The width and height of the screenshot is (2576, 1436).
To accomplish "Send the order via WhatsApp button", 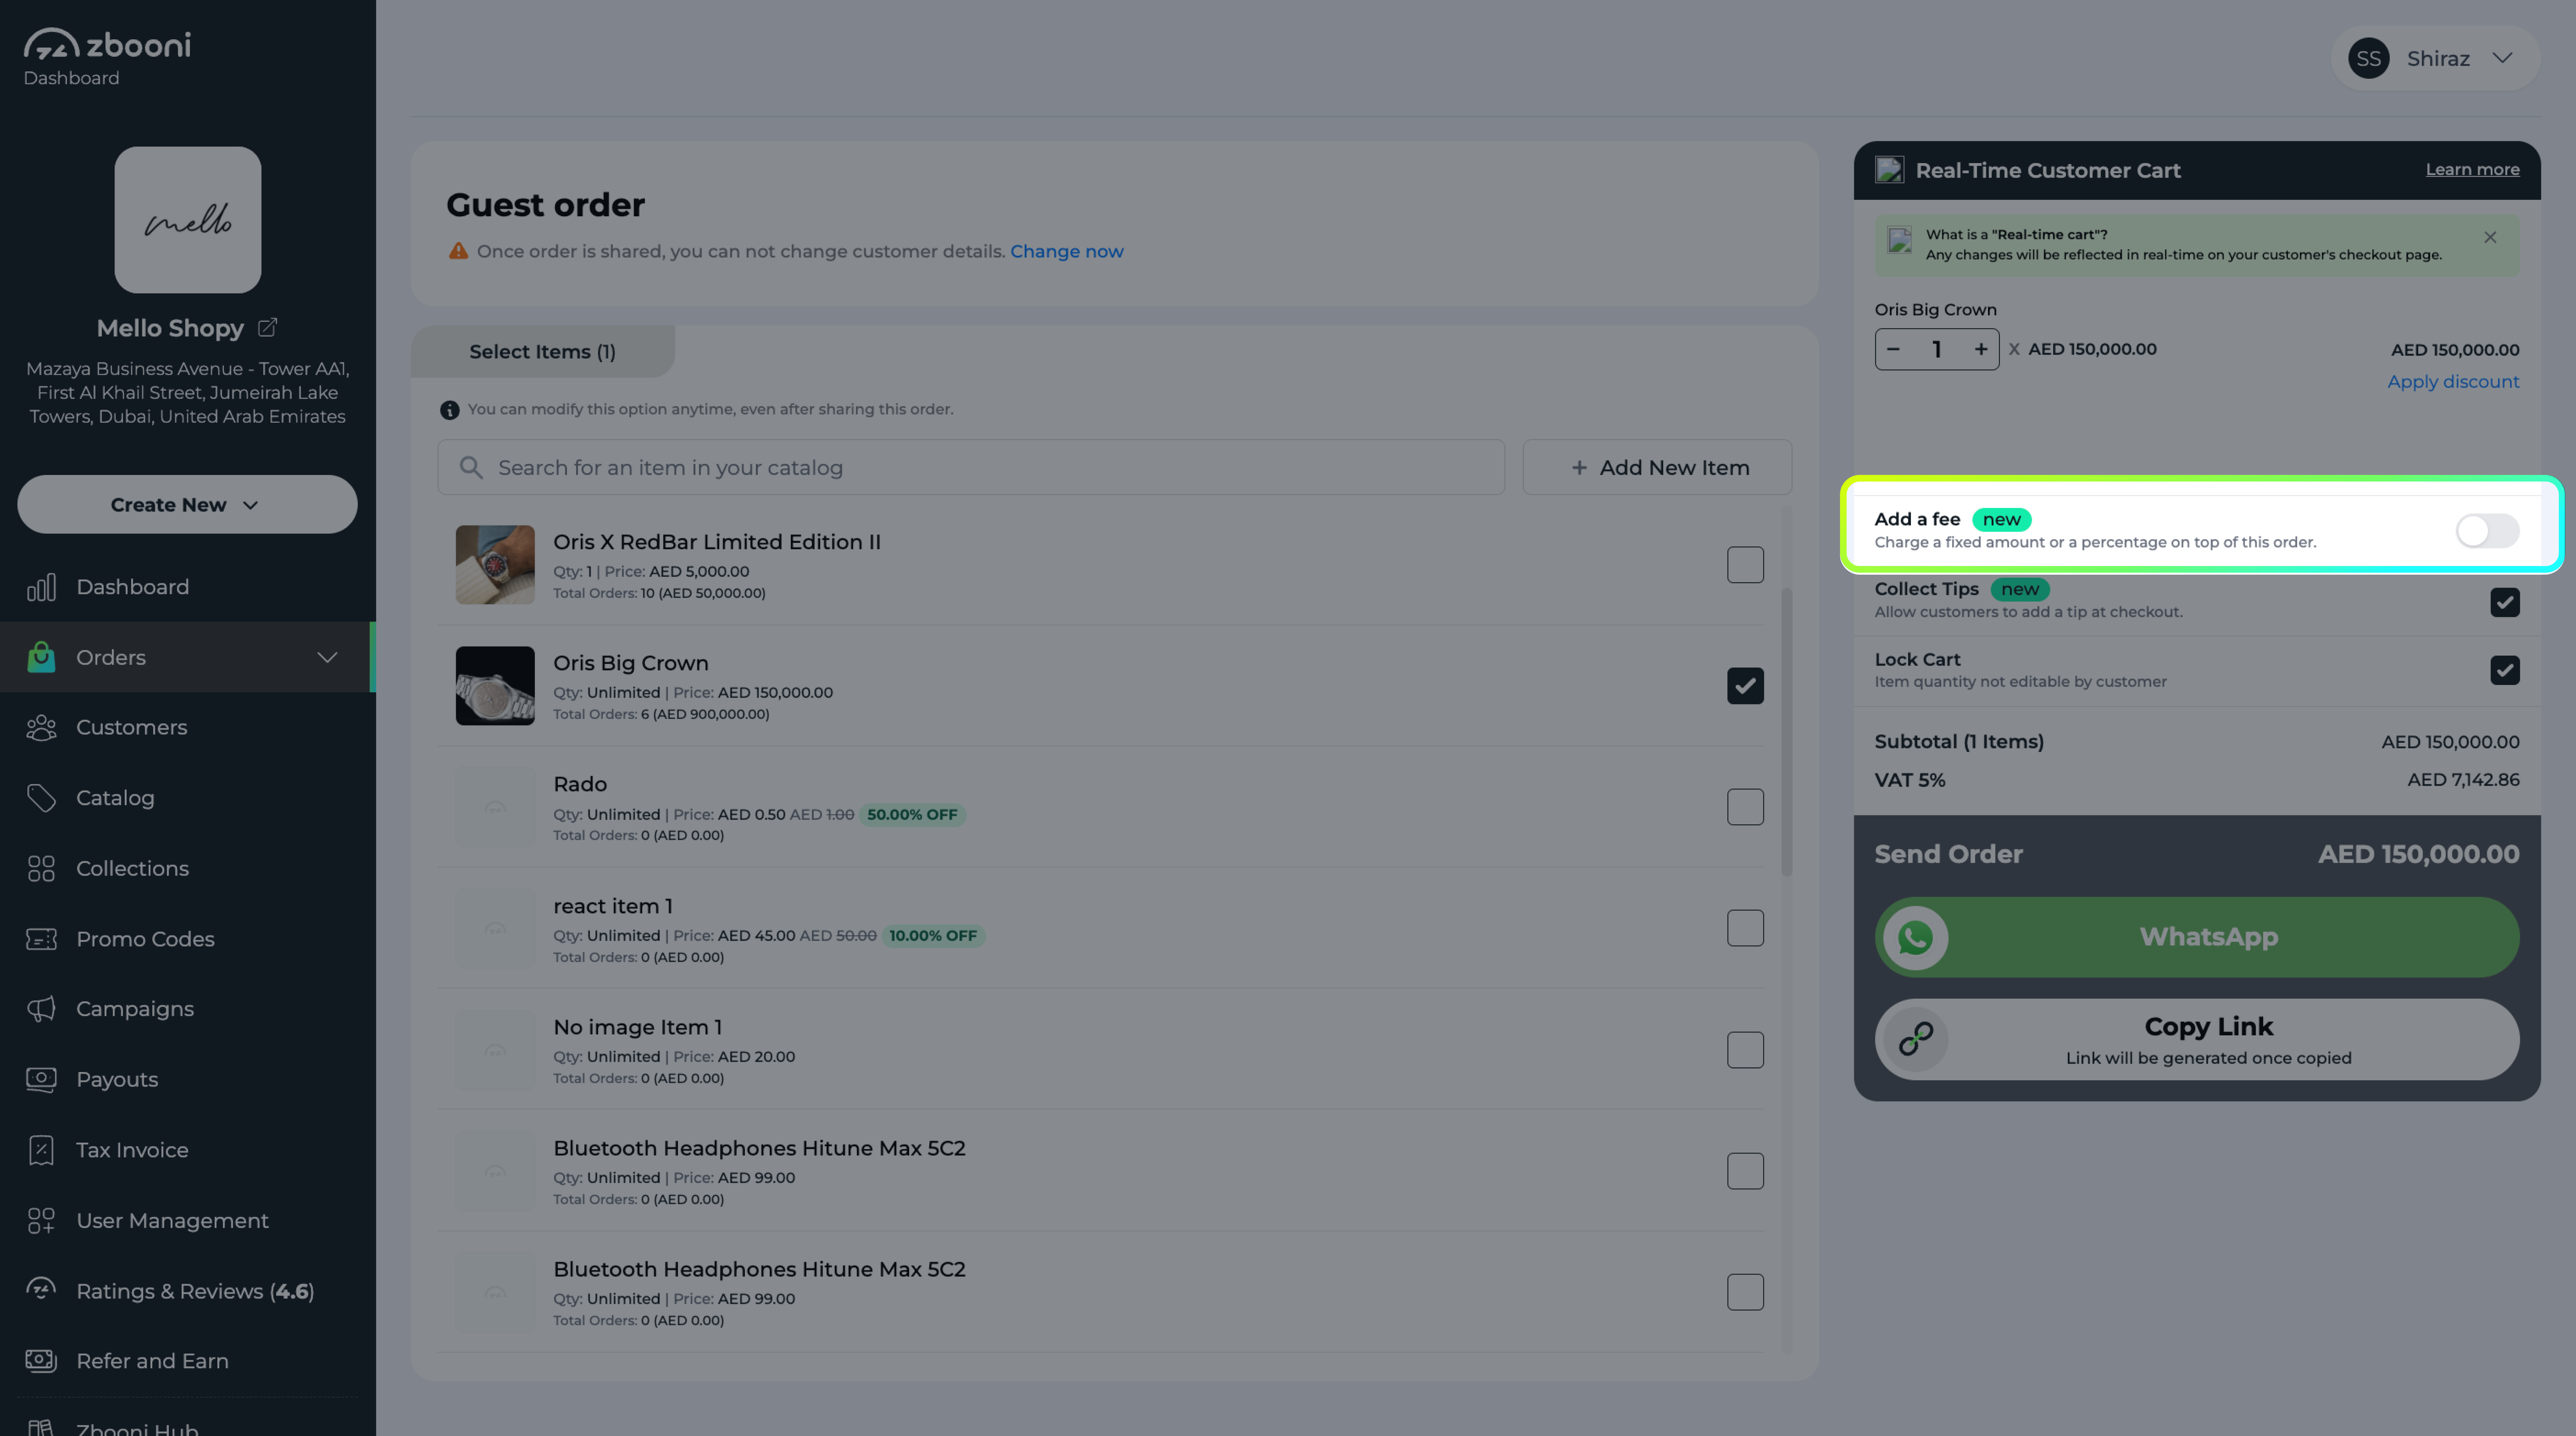I will click(x=2197, y=937).
